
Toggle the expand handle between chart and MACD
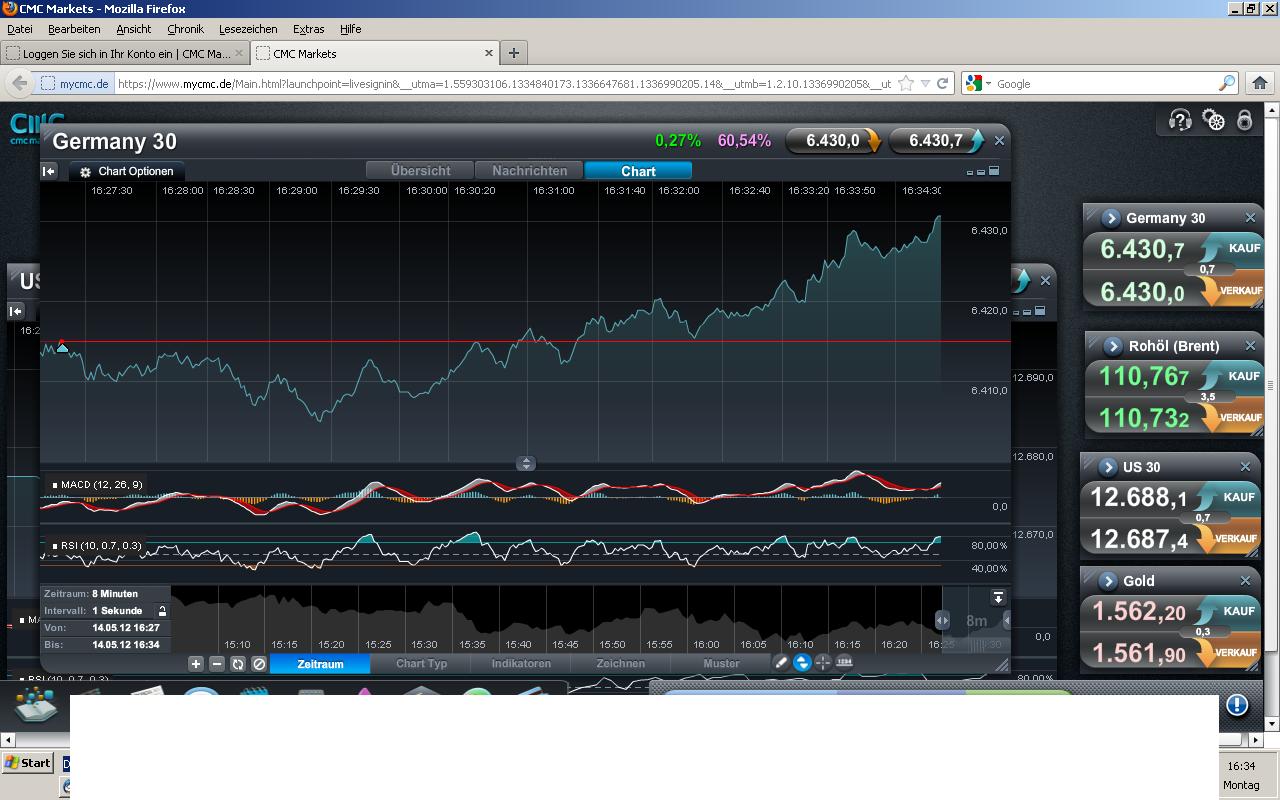[526, 463]
